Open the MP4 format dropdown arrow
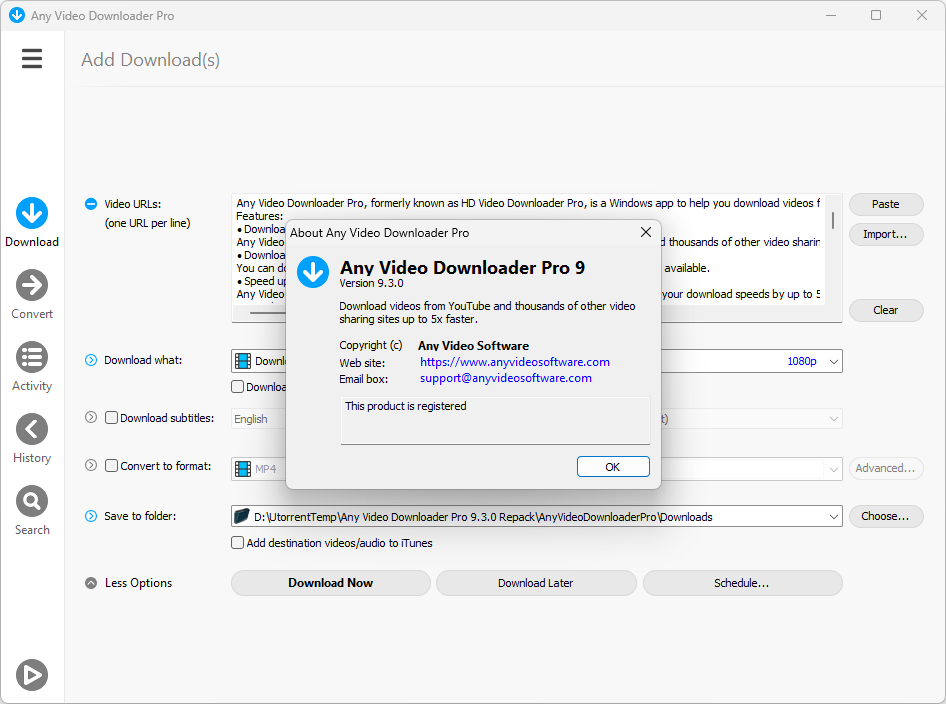Screen dimensions: 946x704 click(x=834, y=469)
